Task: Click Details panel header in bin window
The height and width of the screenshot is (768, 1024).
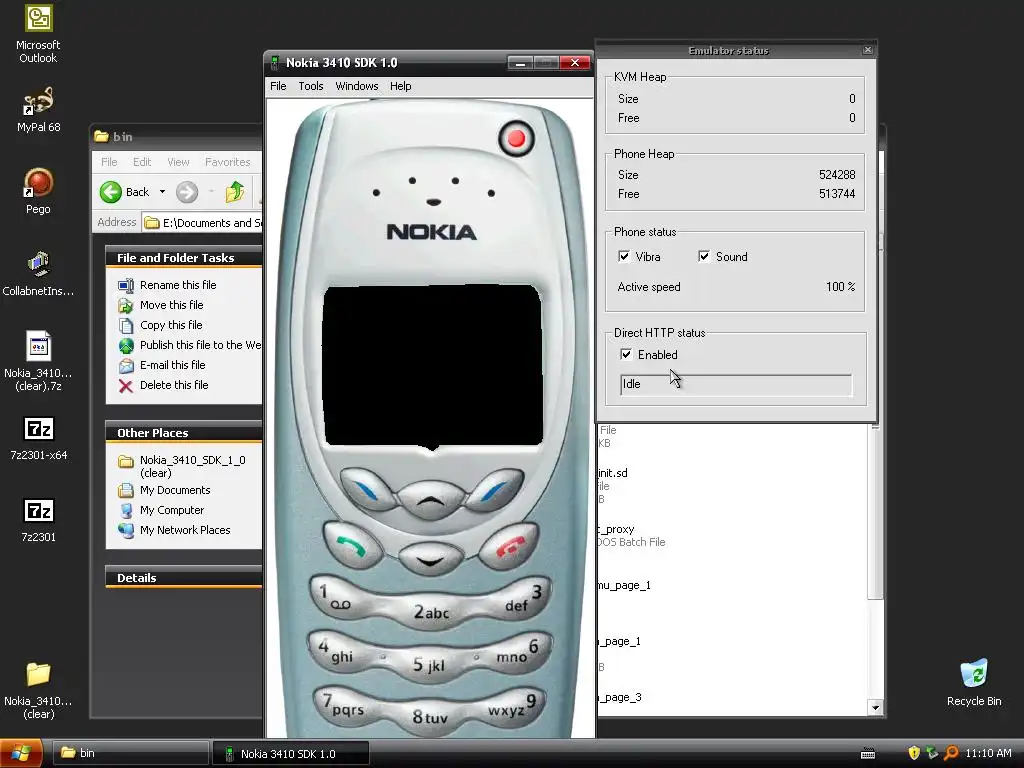Action: [184, 578]
